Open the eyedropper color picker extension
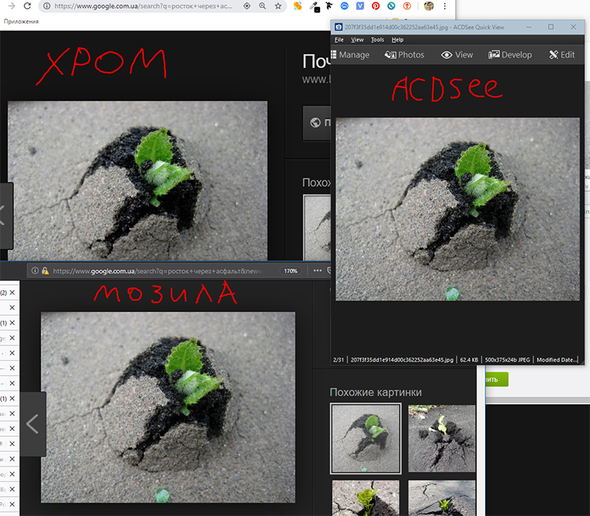This screenshot has height=516, width=590. [315, 6]
